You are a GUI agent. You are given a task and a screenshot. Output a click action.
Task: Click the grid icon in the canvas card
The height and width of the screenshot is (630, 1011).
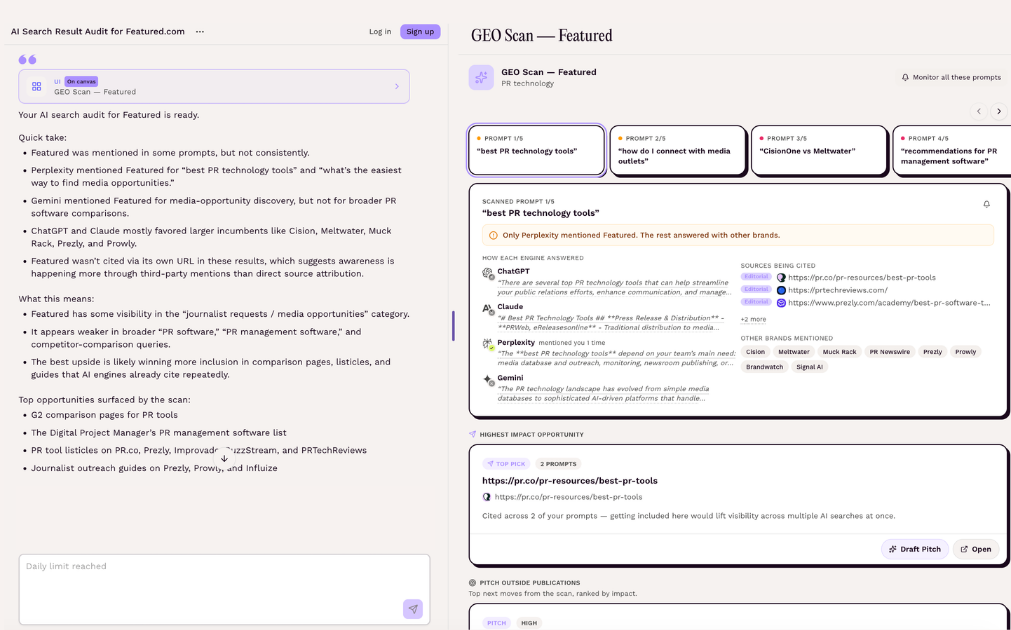pos(37,86)
